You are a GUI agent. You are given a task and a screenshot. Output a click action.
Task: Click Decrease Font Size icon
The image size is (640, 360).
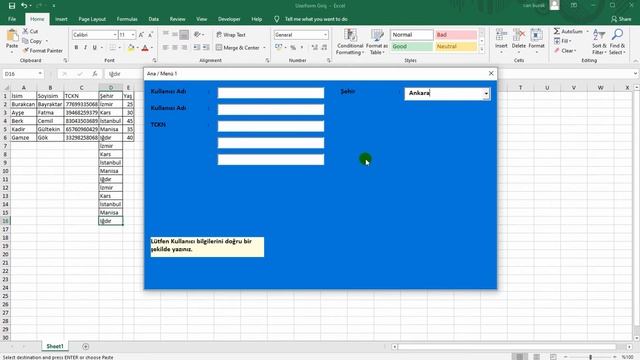(x=150, y=35)
